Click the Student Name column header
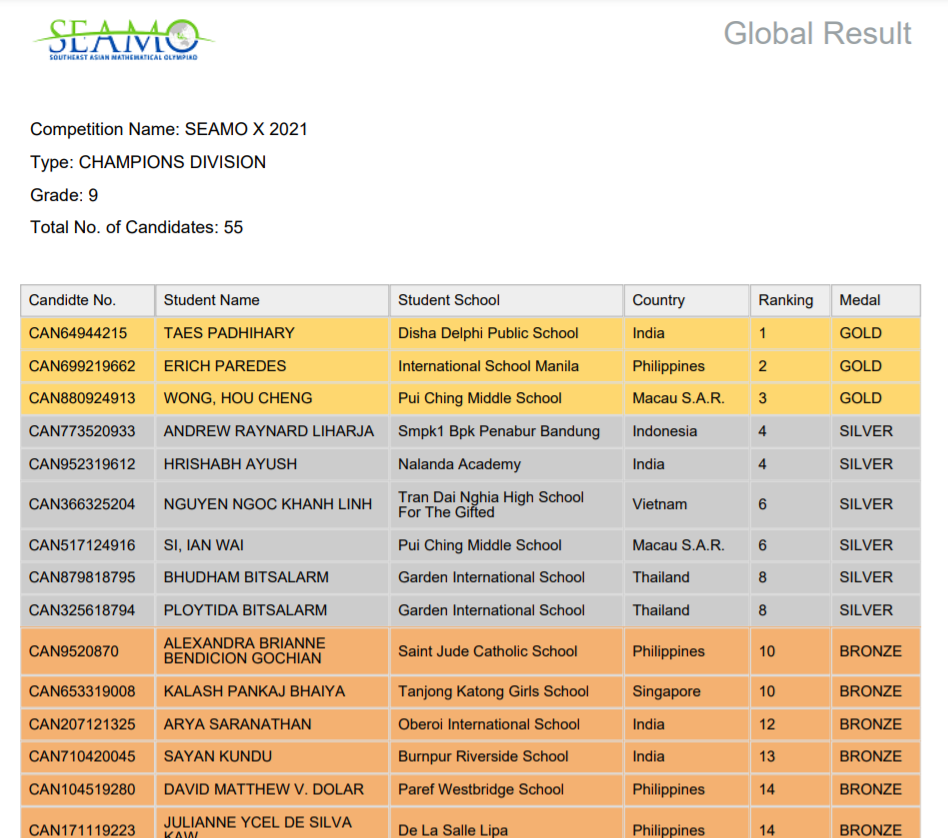This screenshot has height=838, width=948. pos(211,300)
